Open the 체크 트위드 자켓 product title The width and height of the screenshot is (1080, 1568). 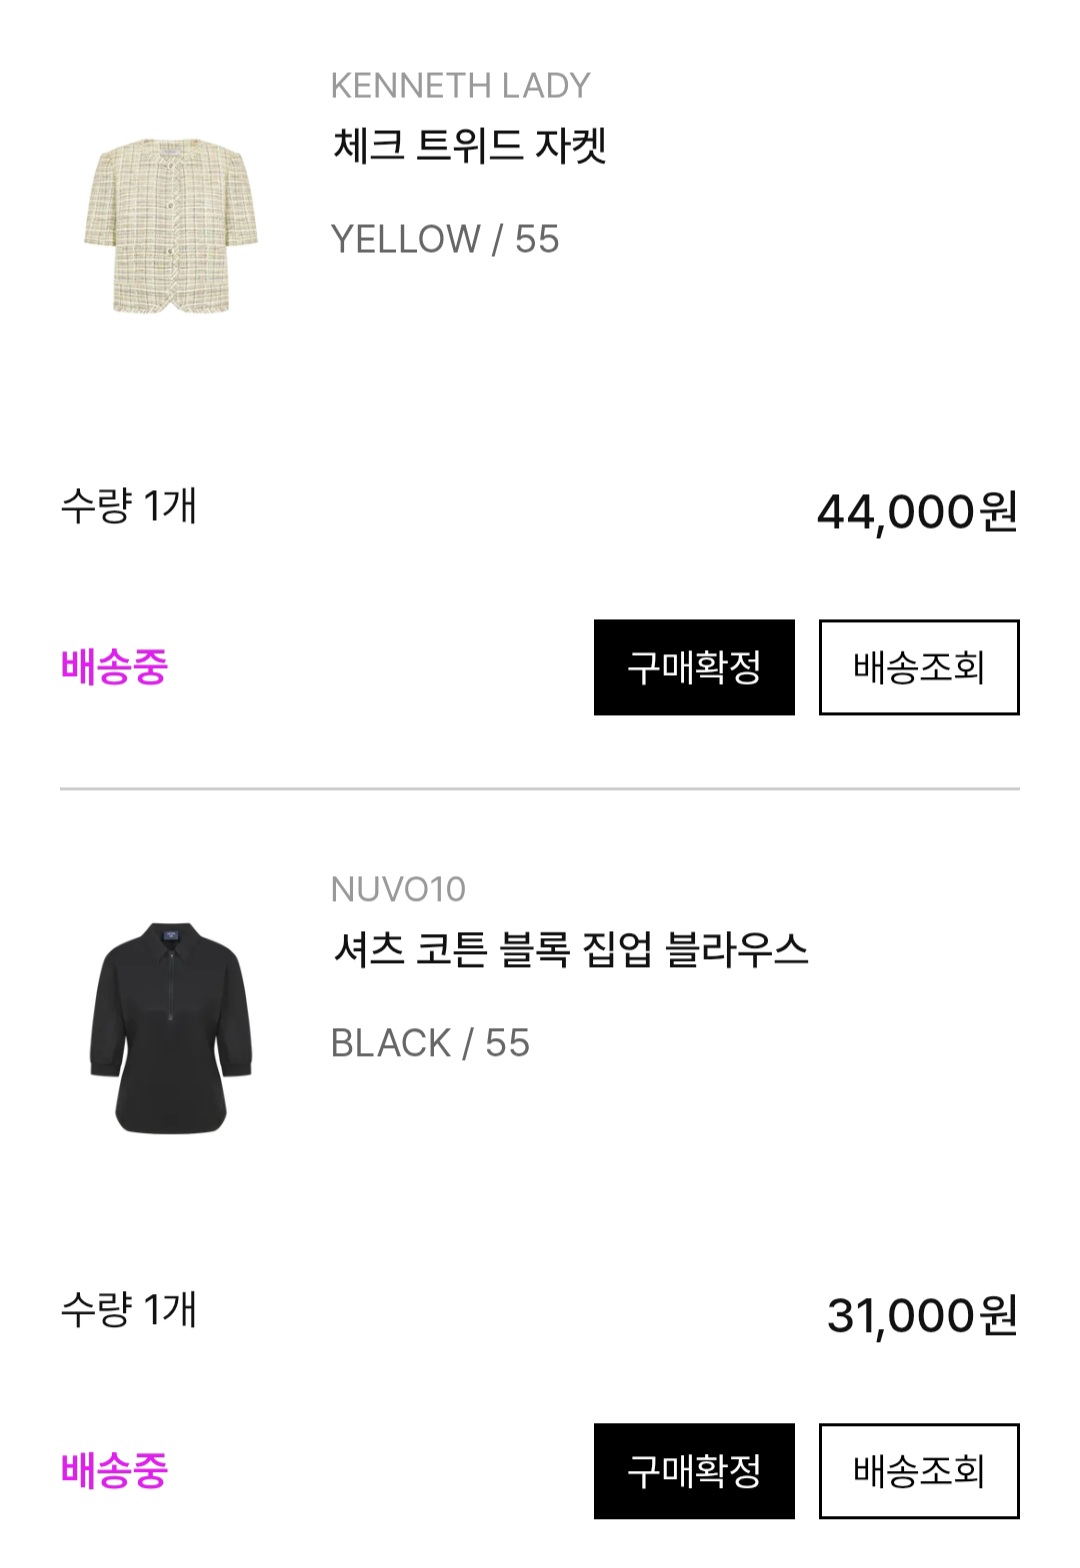(470, 147)
